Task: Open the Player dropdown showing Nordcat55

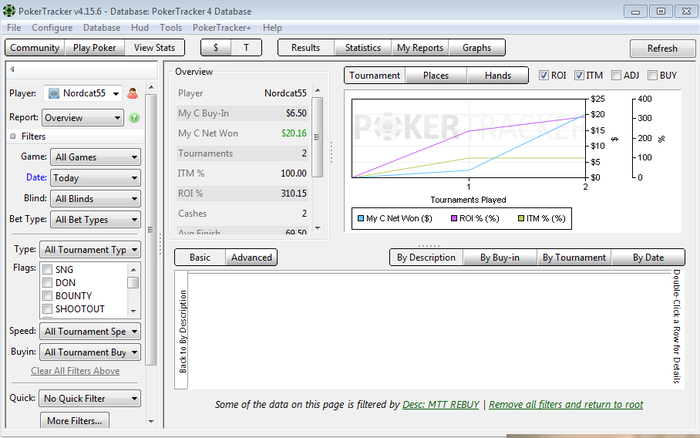Action: (x=83, y=93)
